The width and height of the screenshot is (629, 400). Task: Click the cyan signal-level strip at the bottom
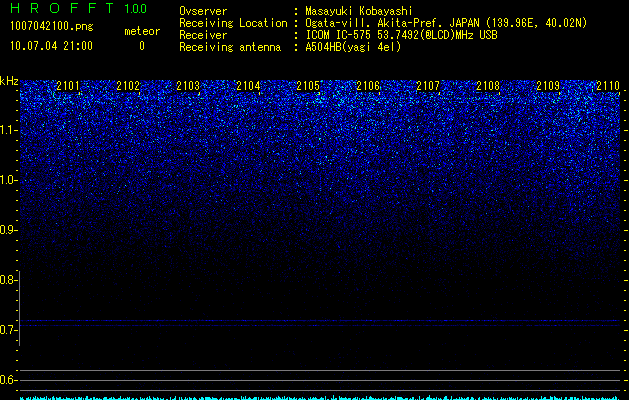pyautogui.click(x=320, y=398)
